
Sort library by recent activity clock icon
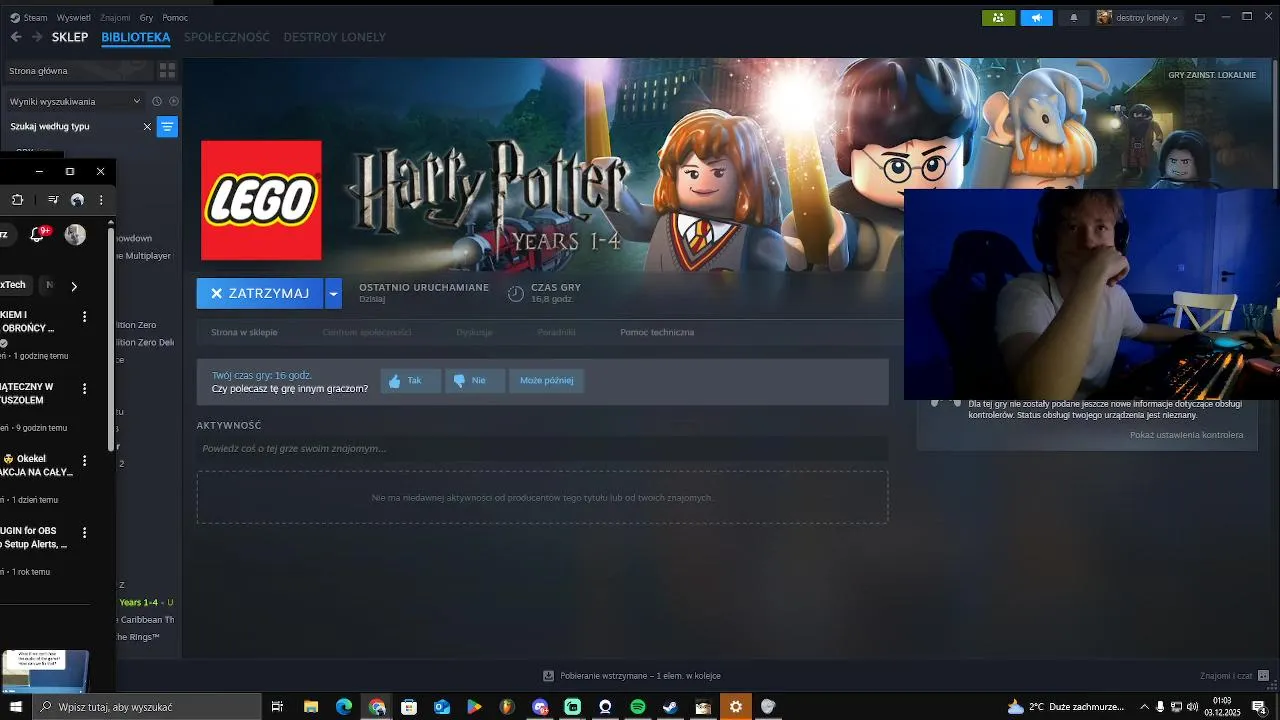click(157, 101)
